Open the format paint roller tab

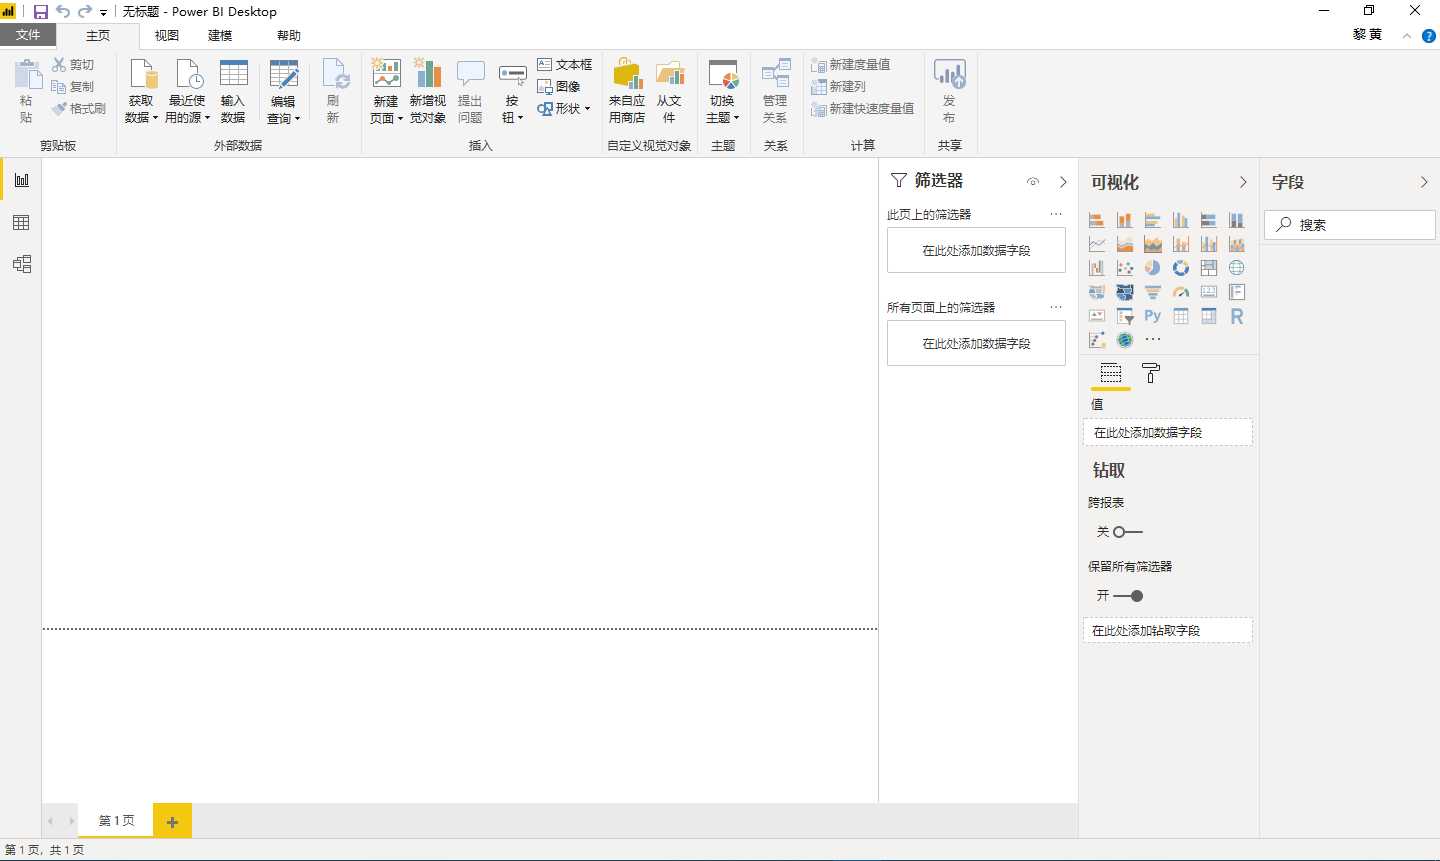tap(1151, 373)
